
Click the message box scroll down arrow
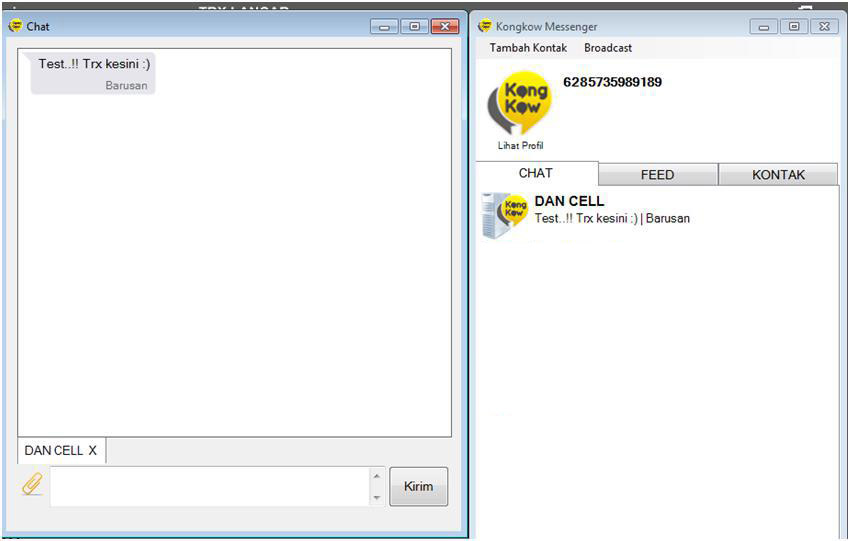point(377,497)
